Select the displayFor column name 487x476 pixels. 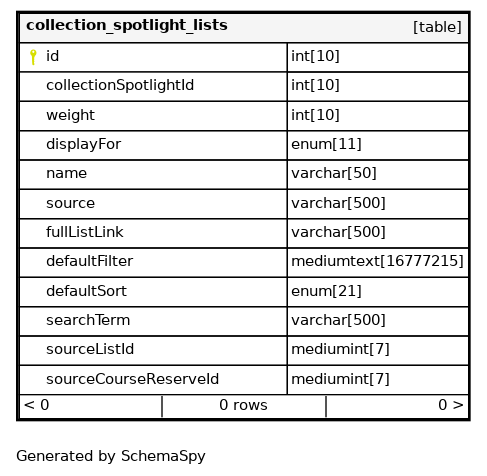pyautogui.click(x=83, y=145)
